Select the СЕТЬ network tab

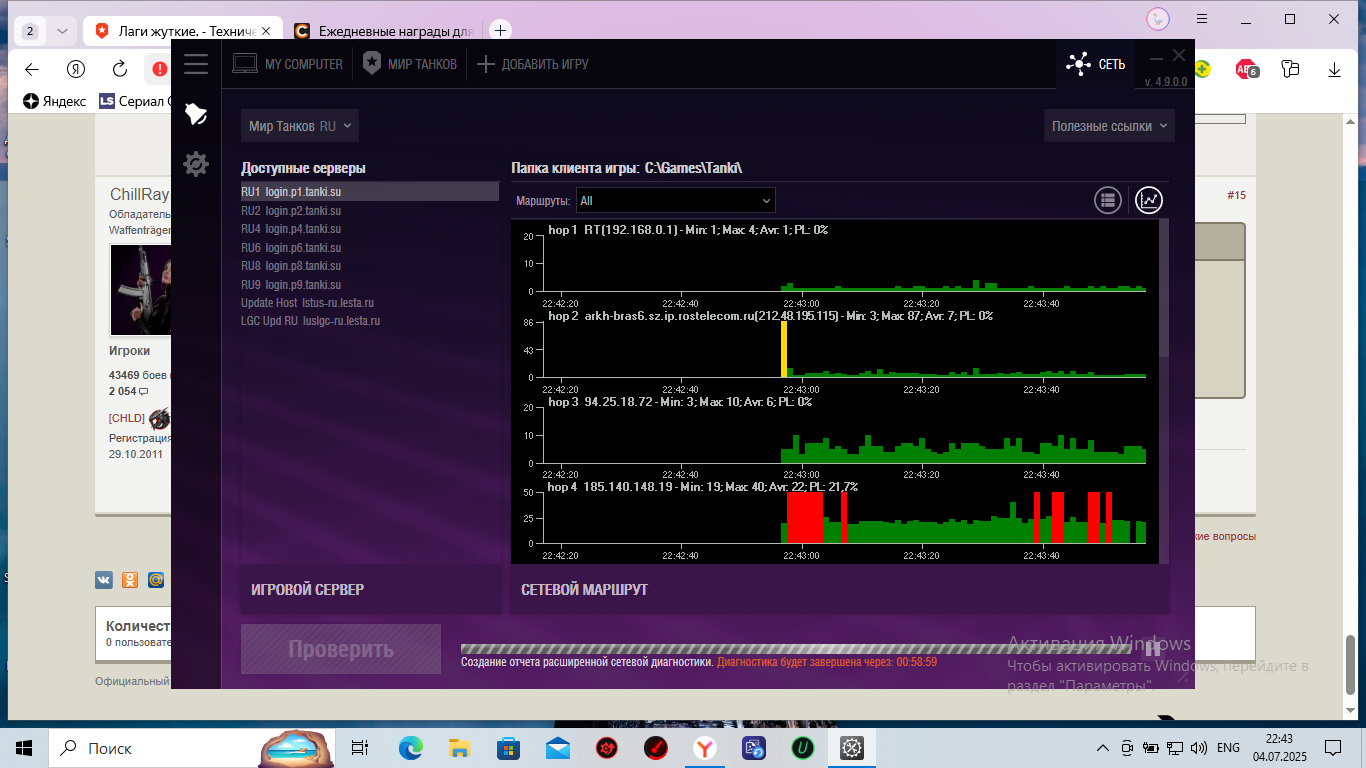1095,64
